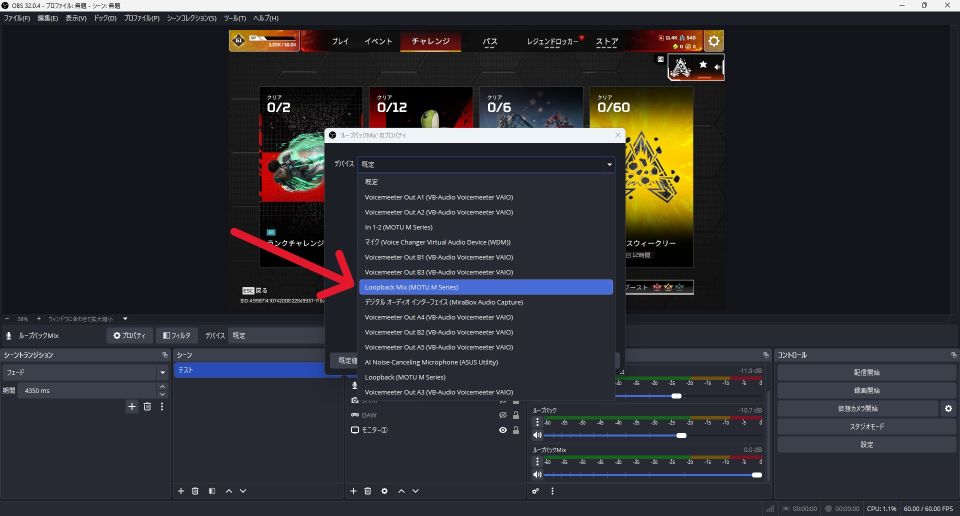This screenshot has height=516, width=960.
Task: Toggle visibility of モニター source
Action: tap(503, 430)
